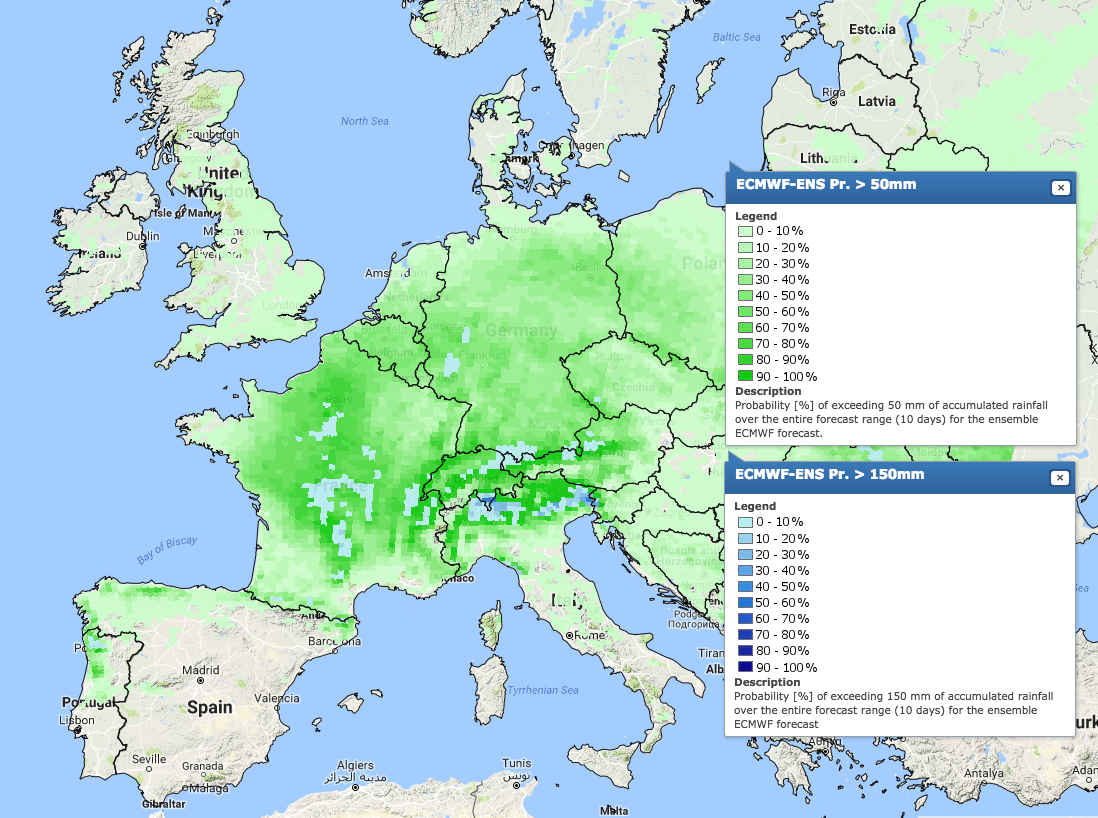Click the 90 - 100% dark blue swatch
Viewport: 1098px width, 818px height.
coord(744,667)
